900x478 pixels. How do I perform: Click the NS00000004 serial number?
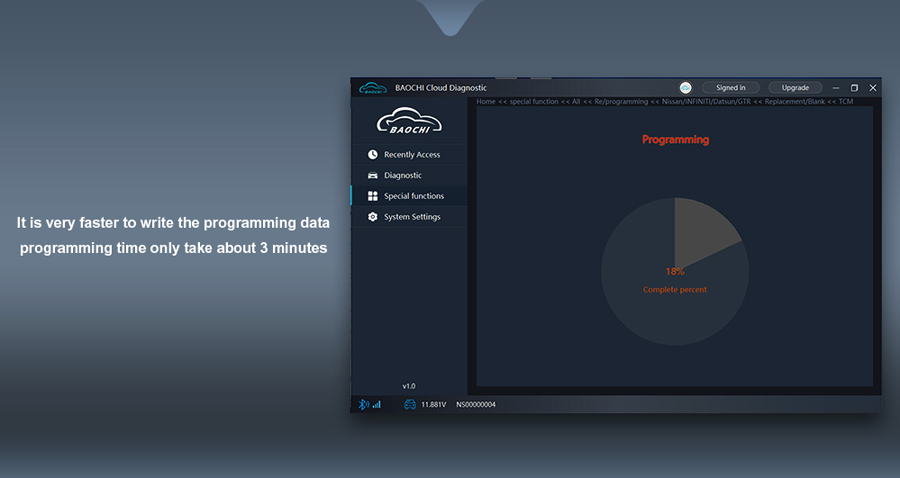click(x=476, y=405)
